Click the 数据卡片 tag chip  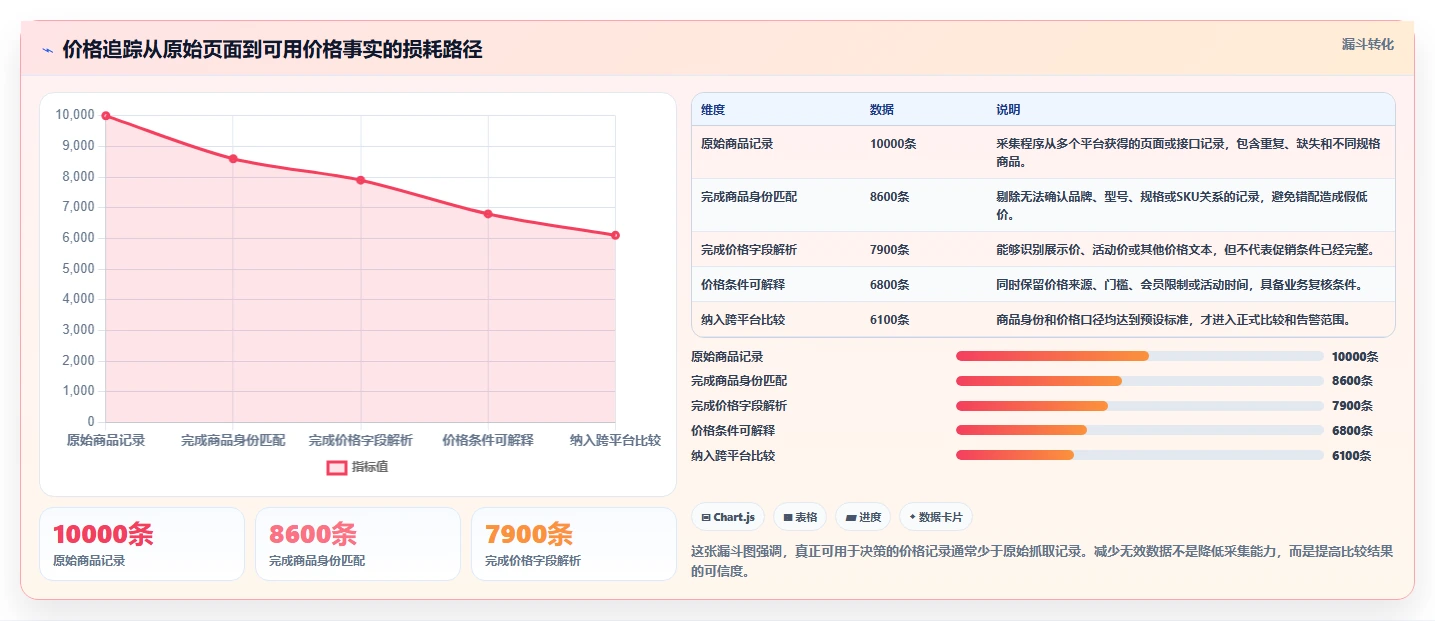[936, 517]
